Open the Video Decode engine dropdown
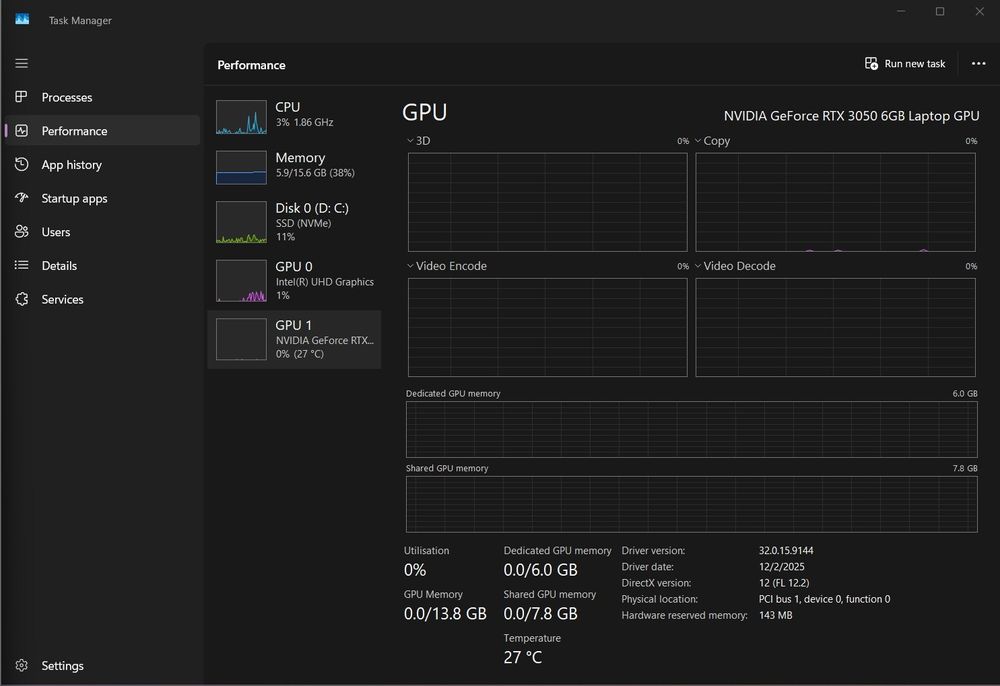Image resolution: width=1000 pixels, height=686 pixels. pyautogui.click(x=698, y=266)
